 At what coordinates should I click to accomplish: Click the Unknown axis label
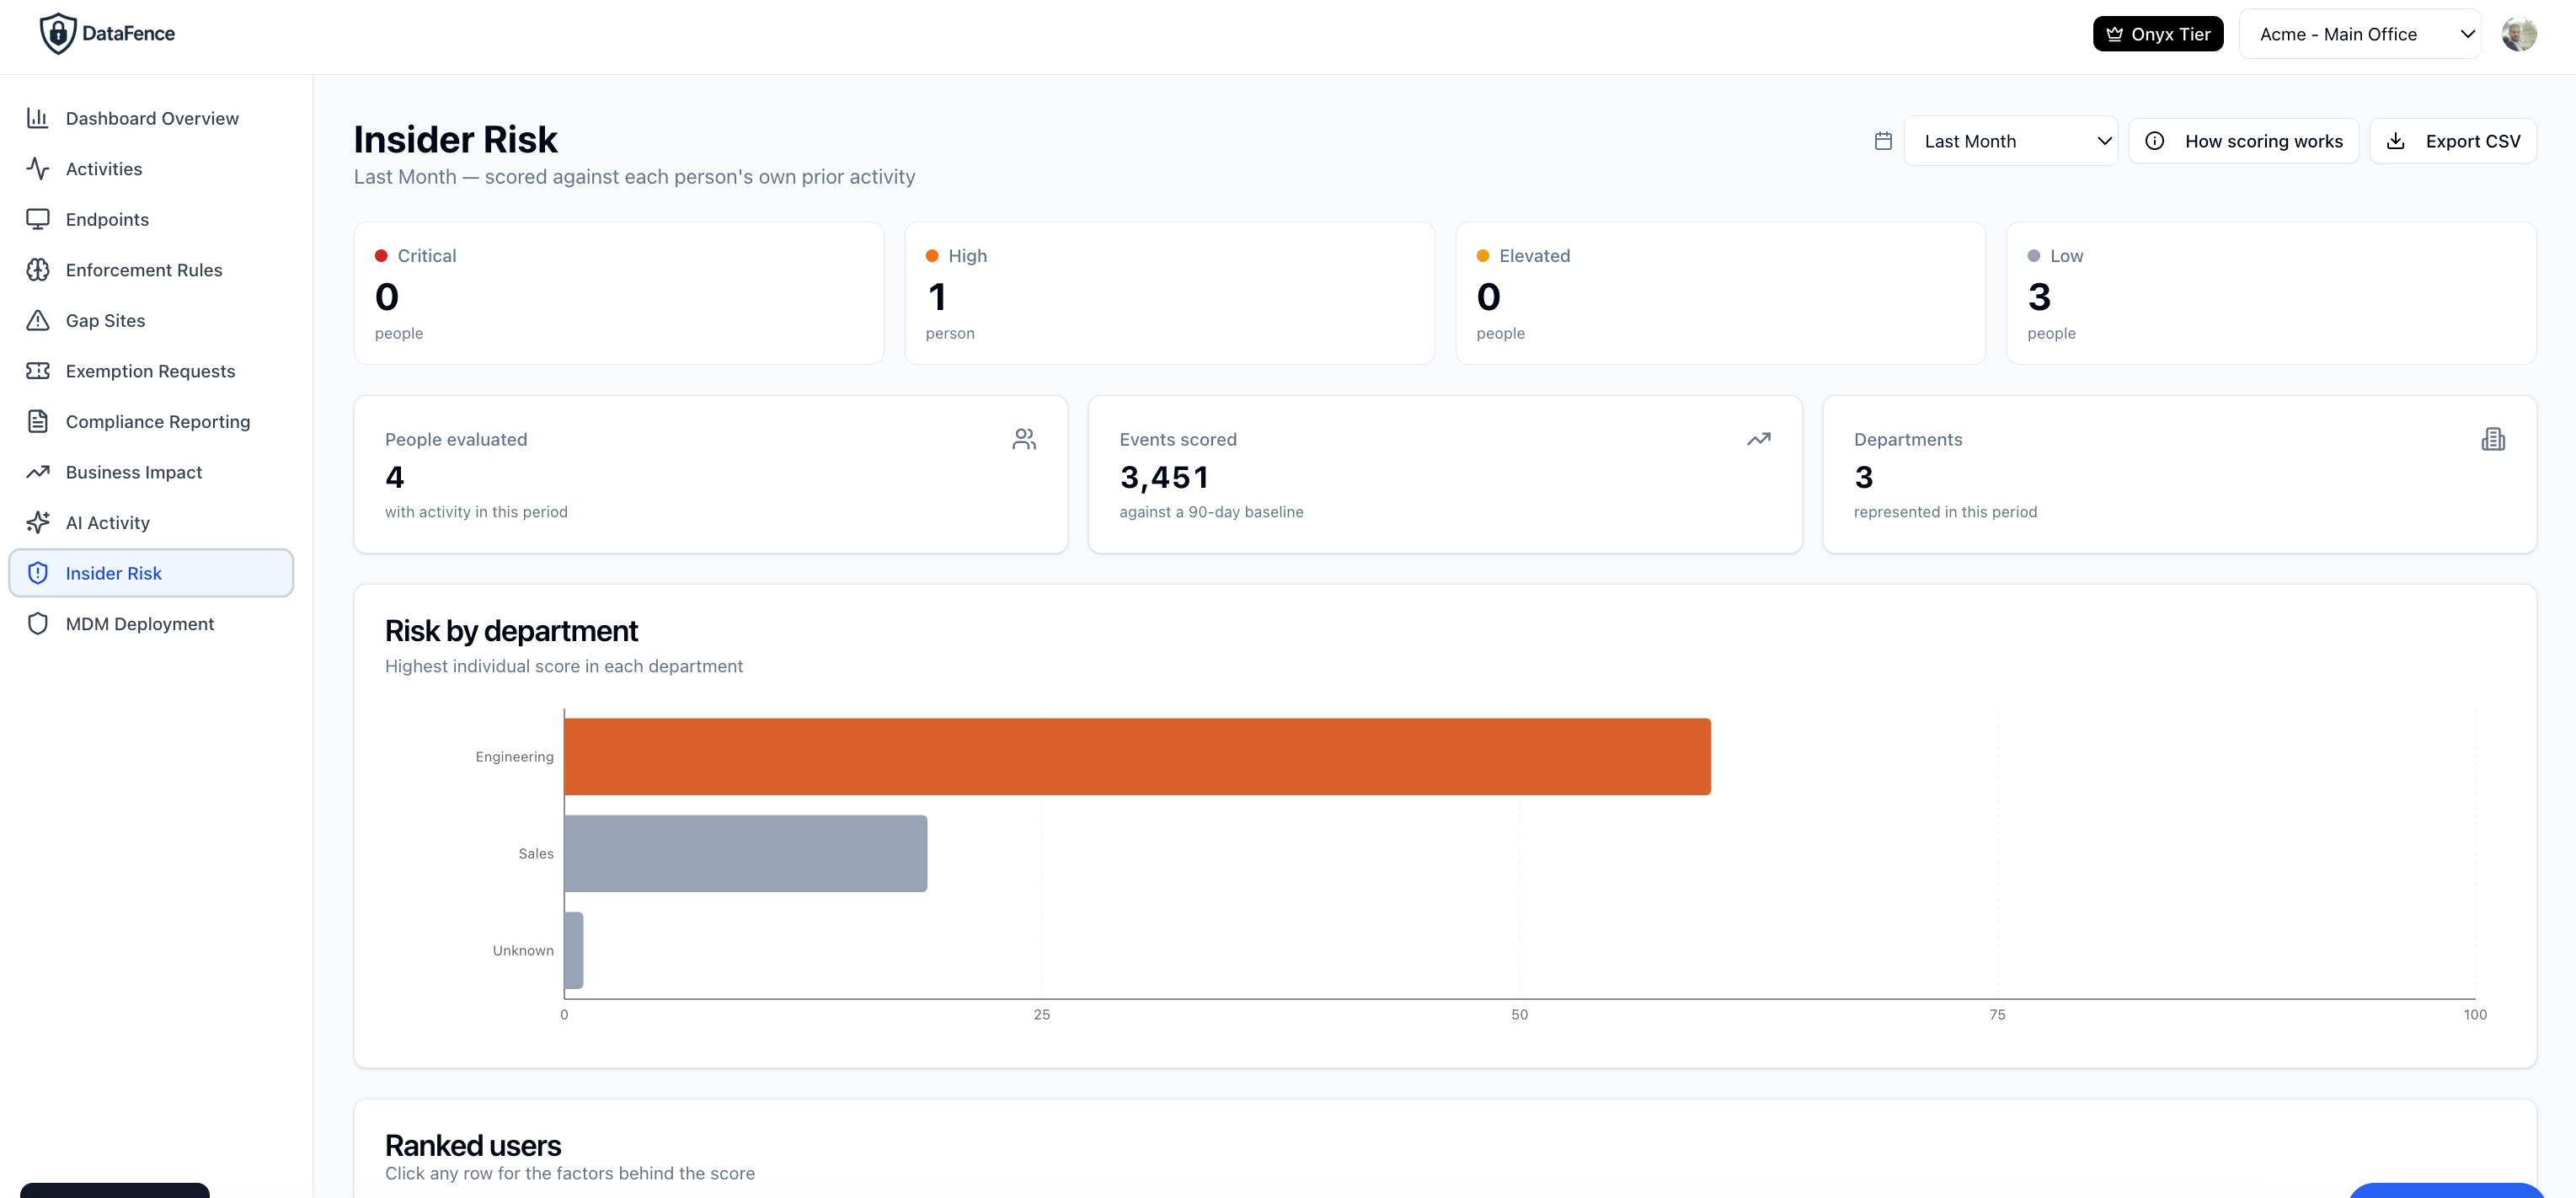click(x=523, y=951)
